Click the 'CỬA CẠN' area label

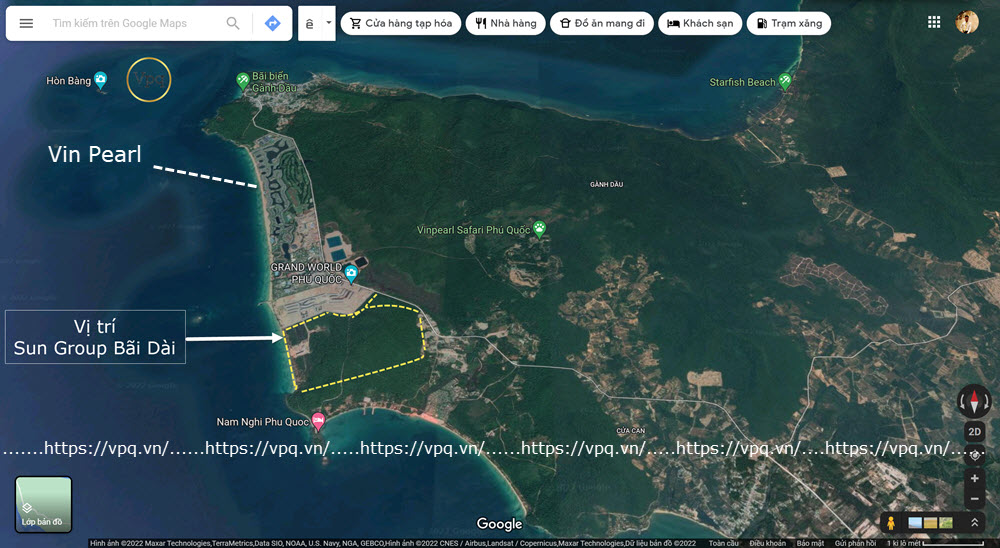pos(631,431)
